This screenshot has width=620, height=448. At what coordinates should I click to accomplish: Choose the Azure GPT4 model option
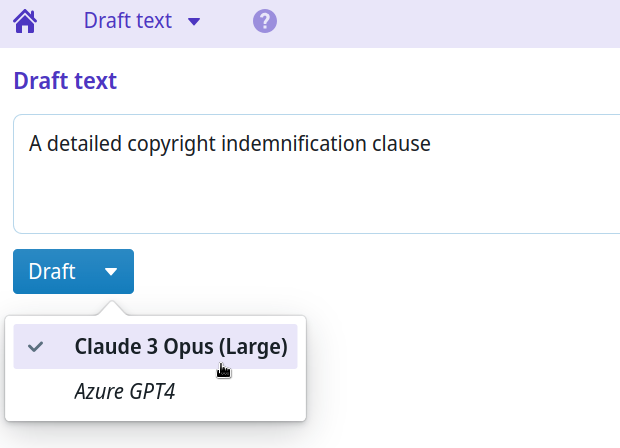(125, 392)
